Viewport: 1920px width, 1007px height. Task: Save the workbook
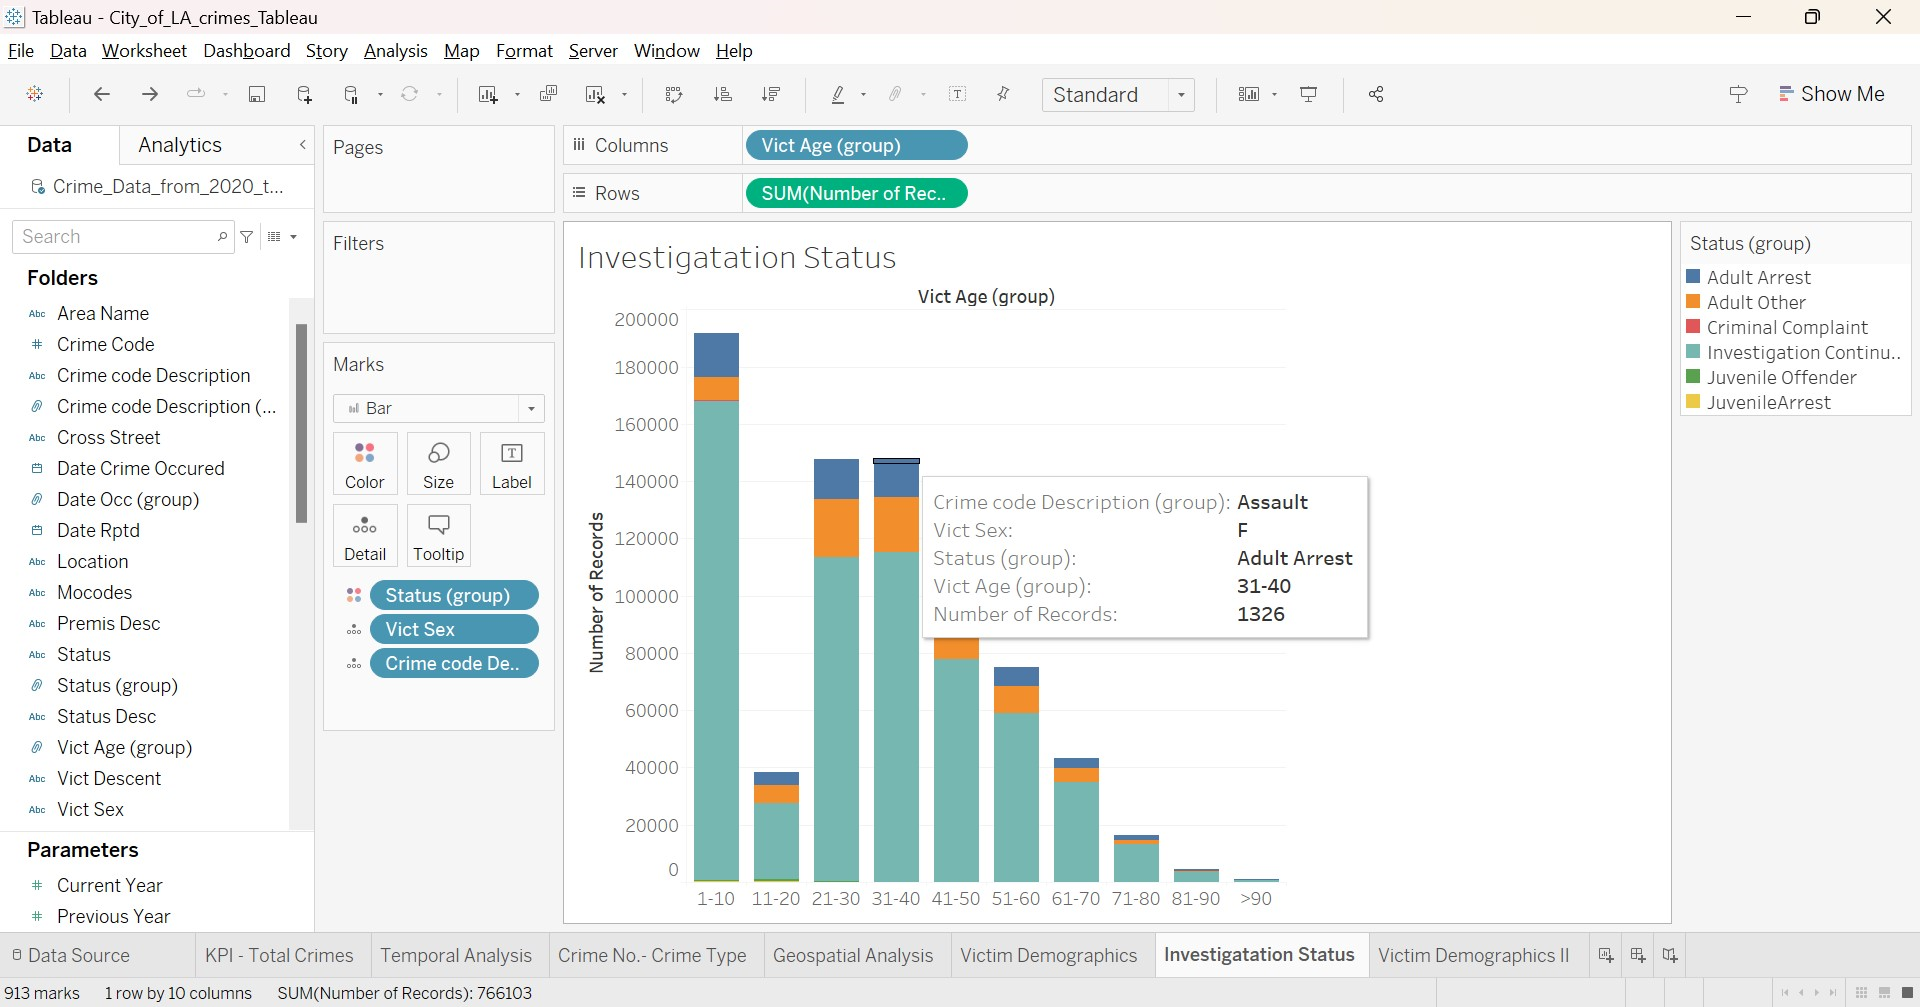click(257, 94)
